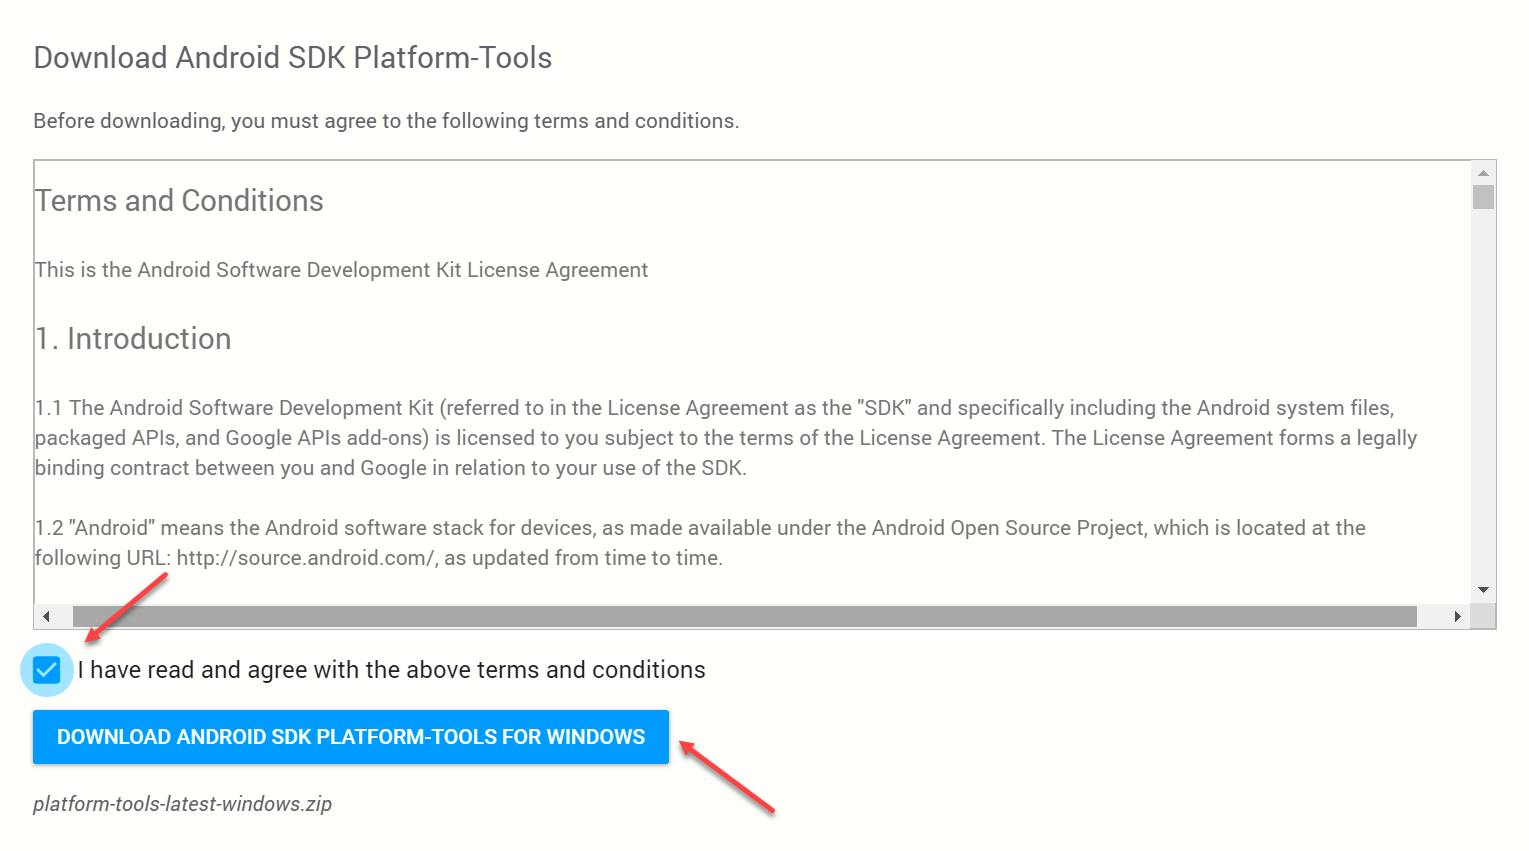The image size is (1529, 851).
Task: Click the horizontal scrollbar right arrow
Action: pyautogui.click(x=1458, y=616)
